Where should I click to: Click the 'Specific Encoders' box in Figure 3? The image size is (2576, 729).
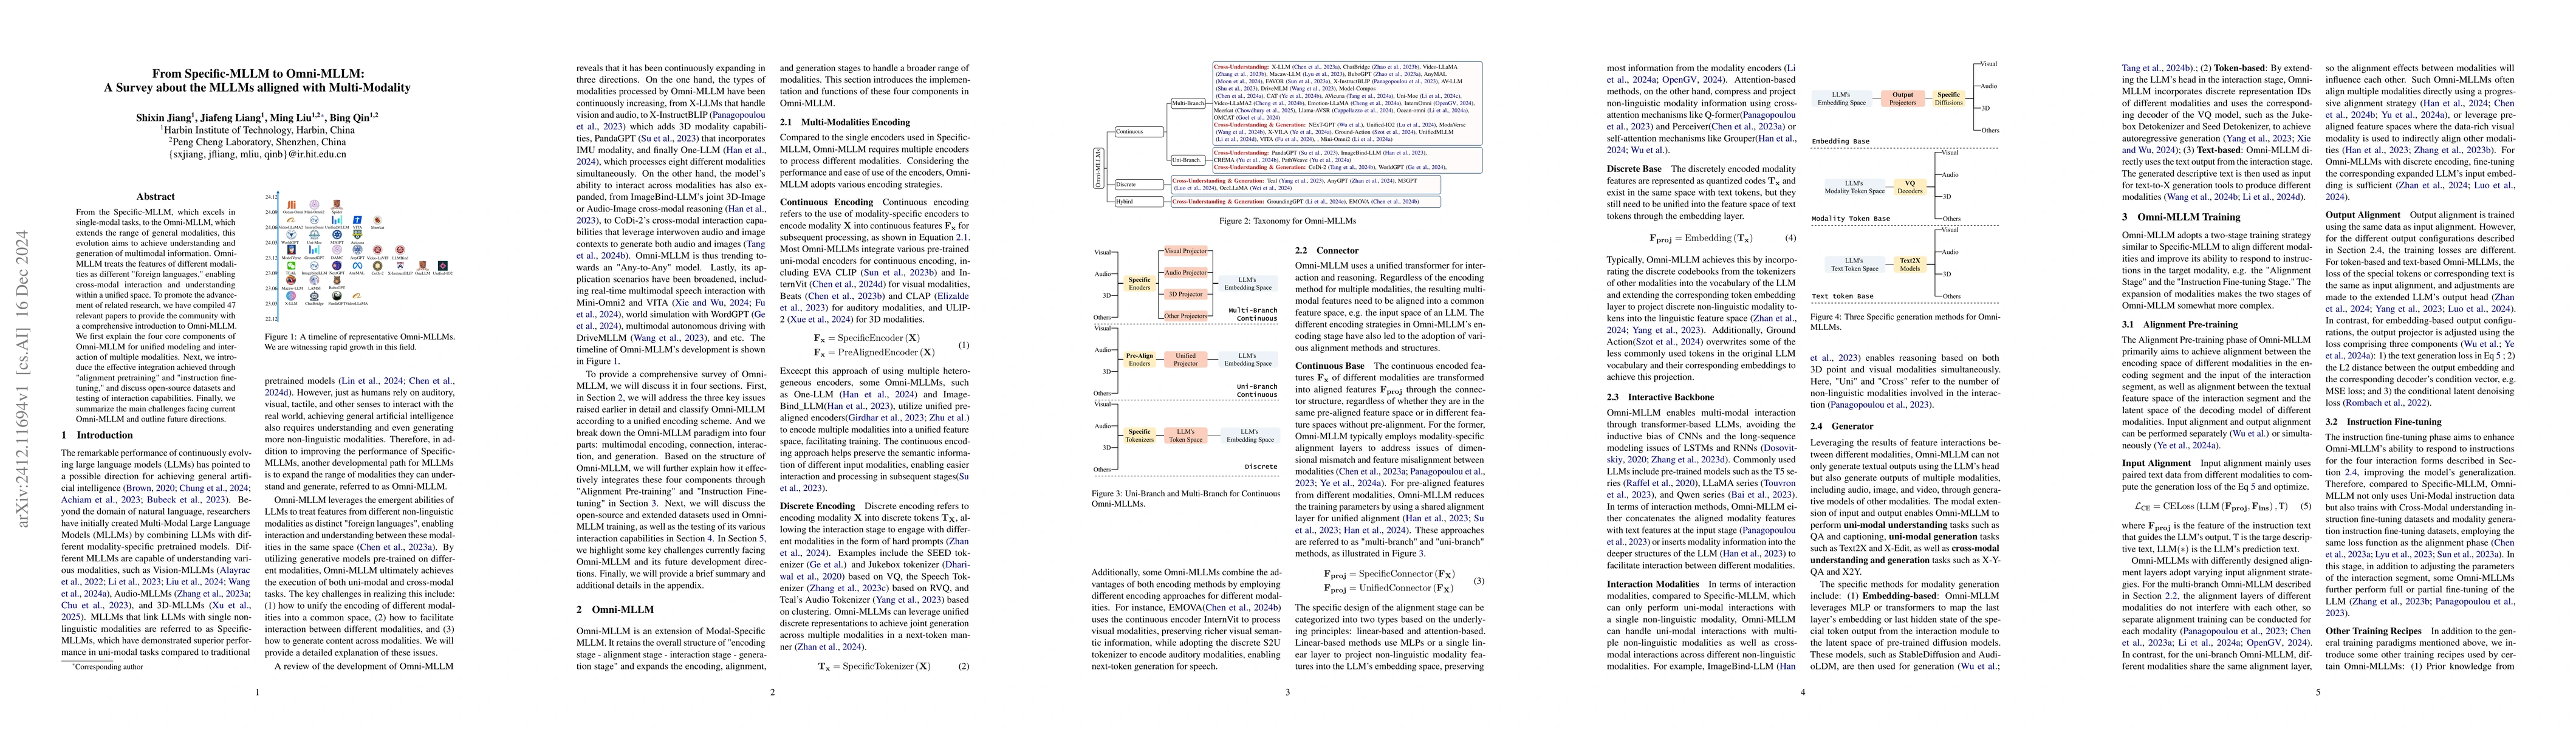[x=1139, y=284]
